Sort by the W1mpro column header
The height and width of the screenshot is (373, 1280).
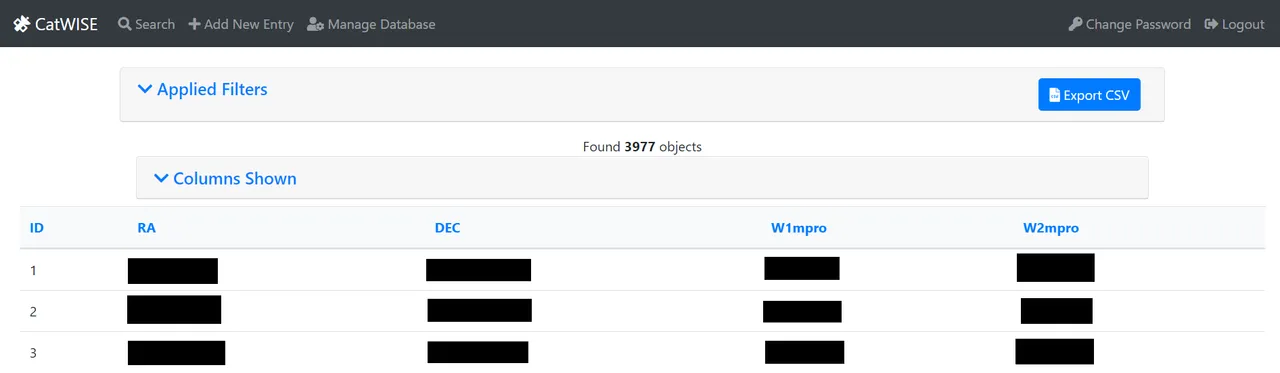pyautogui.click(x=799, y=228)
